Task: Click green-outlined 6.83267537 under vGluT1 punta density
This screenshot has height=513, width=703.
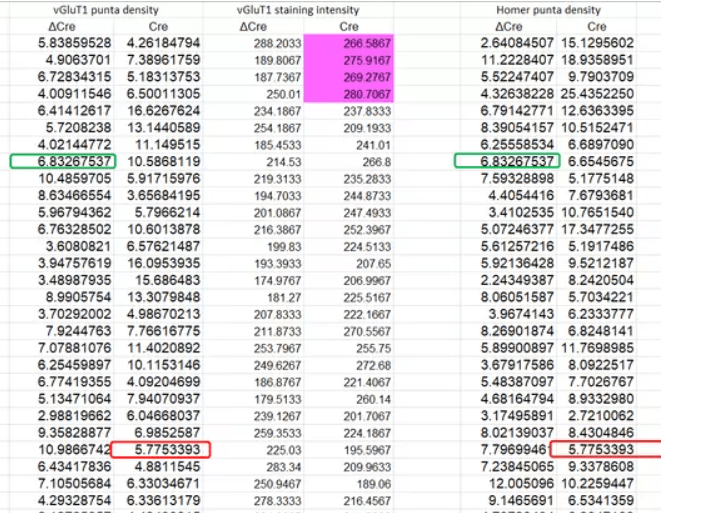Action: [x=63, y=161]
